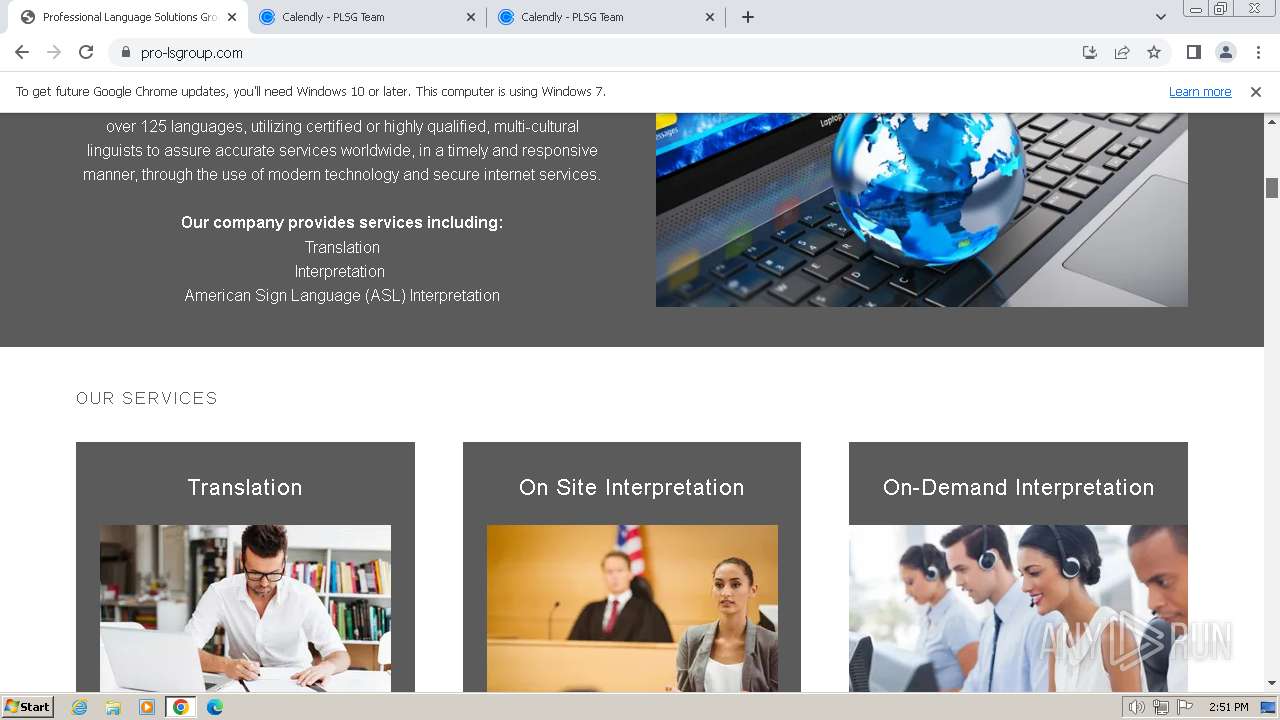Viewport: 1280px width, 720px height.
Task: Click the taskbar clock showing 2:51 PM
Action: tap(1229, 707)
